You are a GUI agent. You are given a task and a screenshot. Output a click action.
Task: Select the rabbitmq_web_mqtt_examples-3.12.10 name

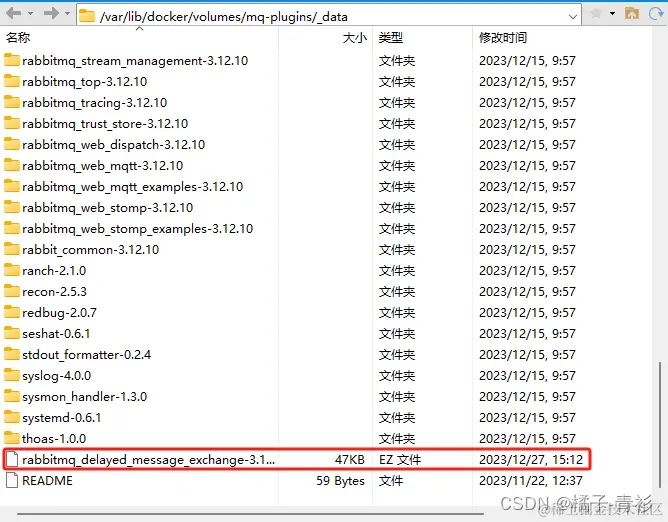(x=132, y=187)
